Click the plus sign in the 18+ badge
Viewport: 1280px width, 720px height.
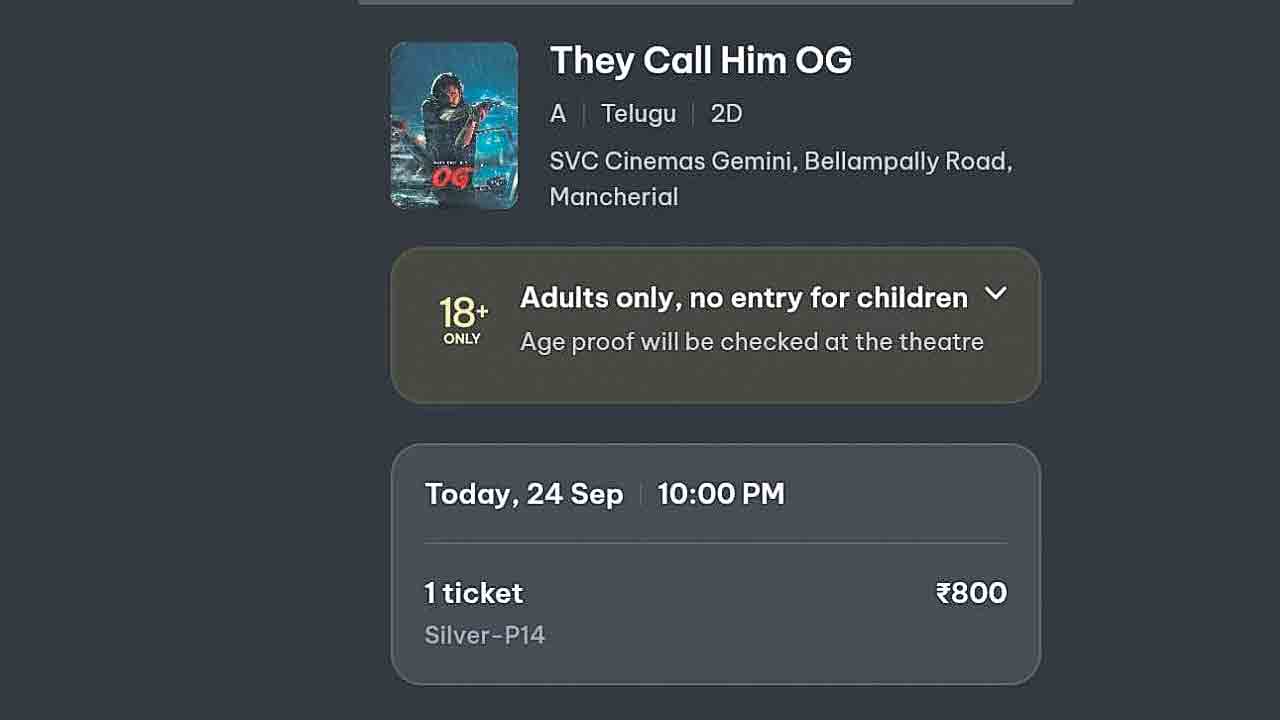click(x=482, y=310)
